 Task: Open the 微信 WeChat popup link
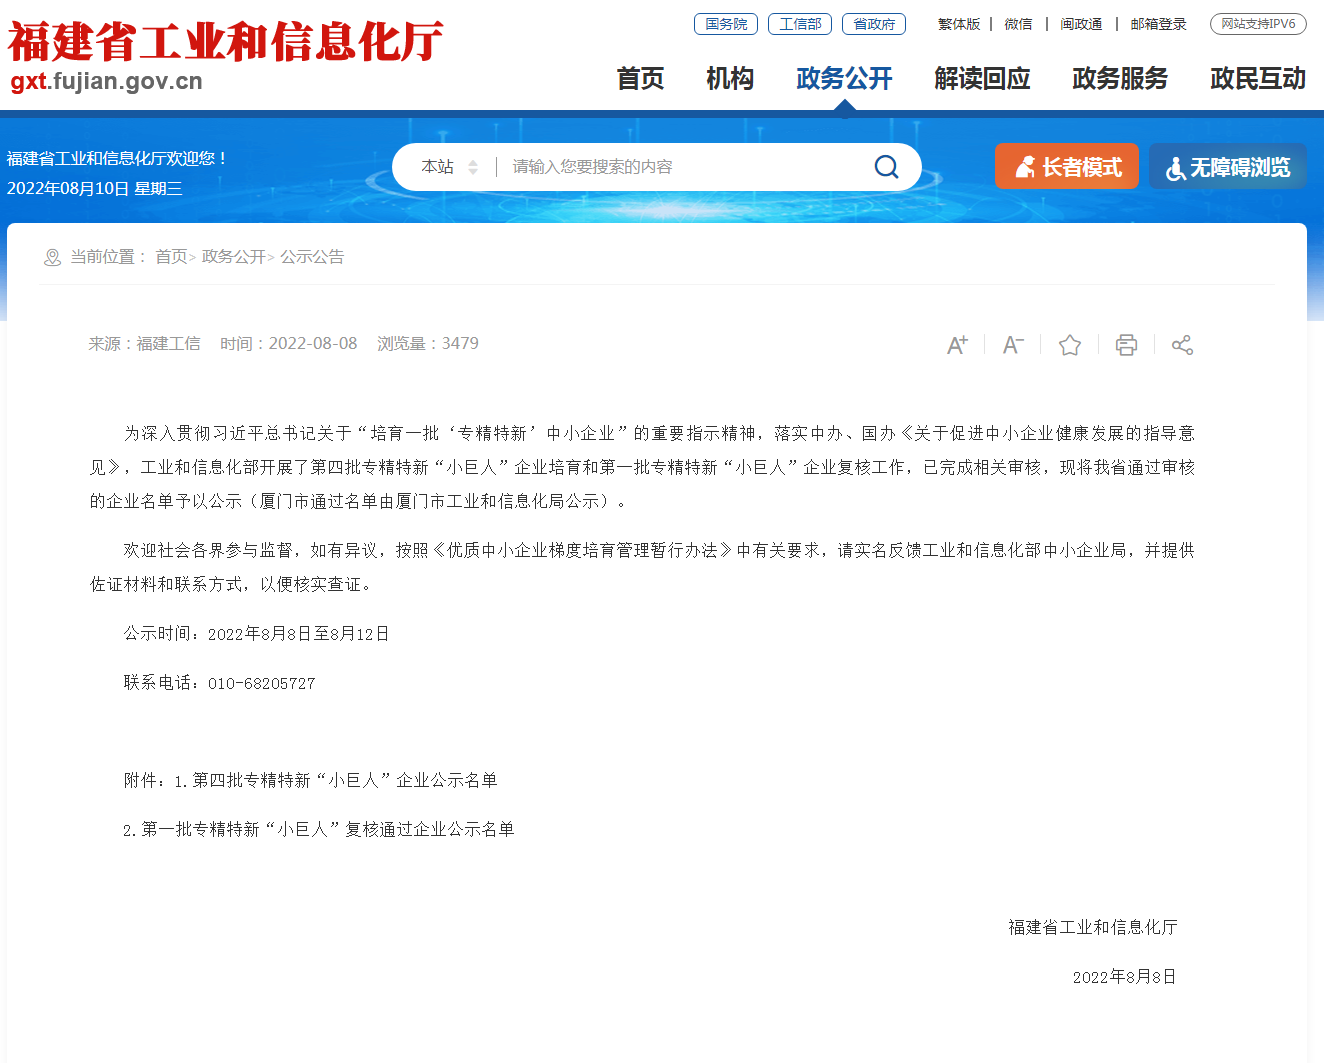[x=1018, y=24]
